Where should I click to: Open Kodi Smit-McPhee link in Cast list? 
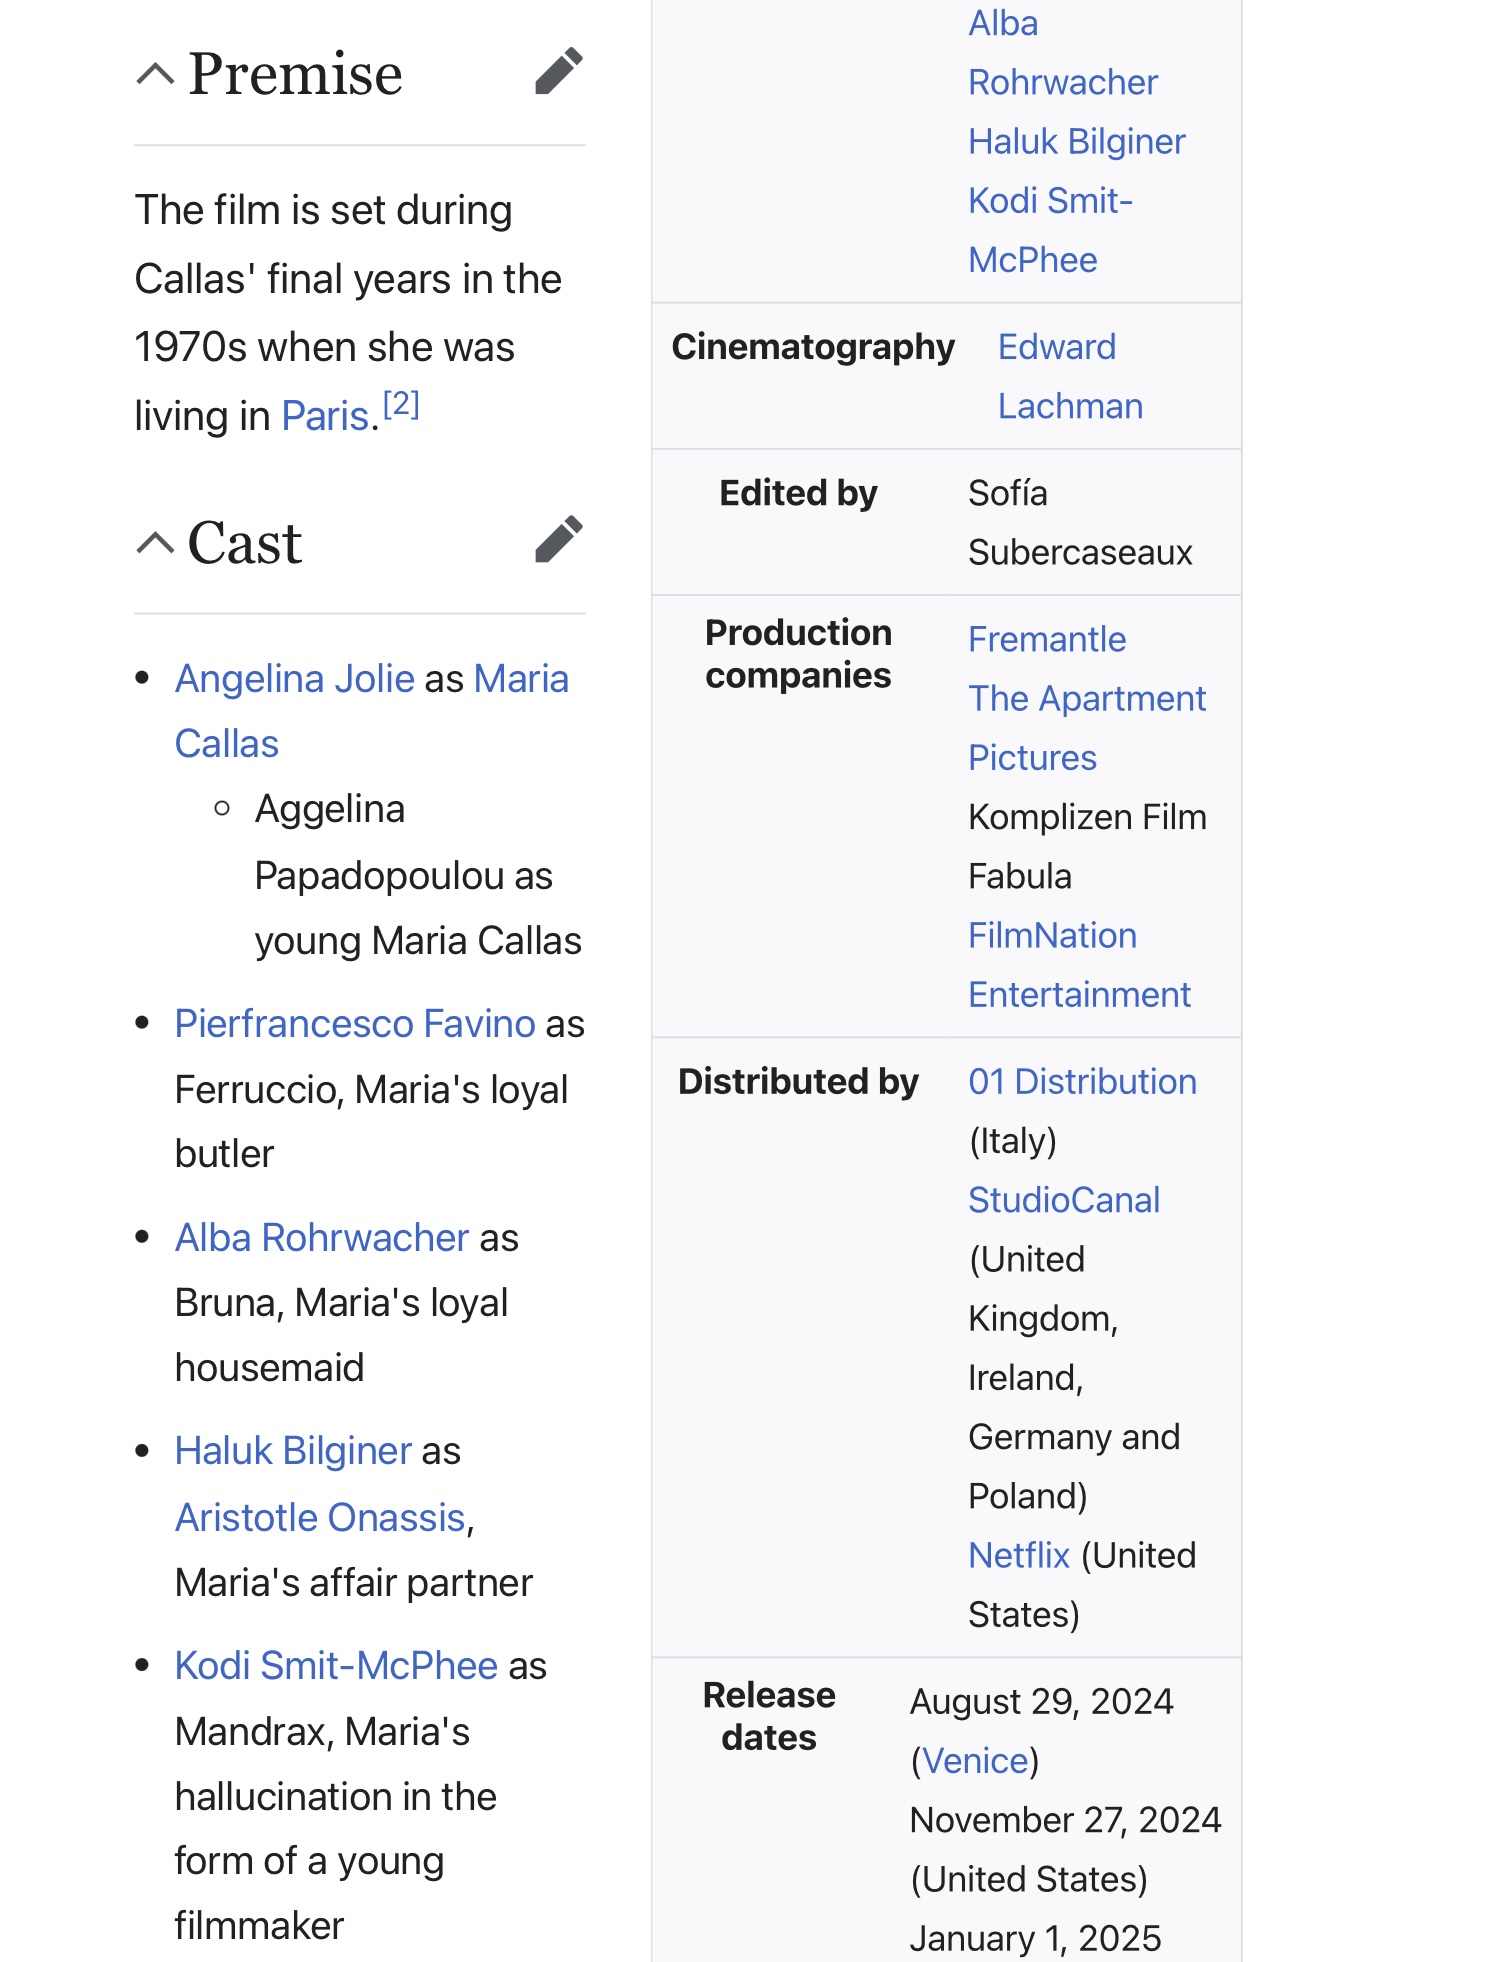[x=336, y=1666]
